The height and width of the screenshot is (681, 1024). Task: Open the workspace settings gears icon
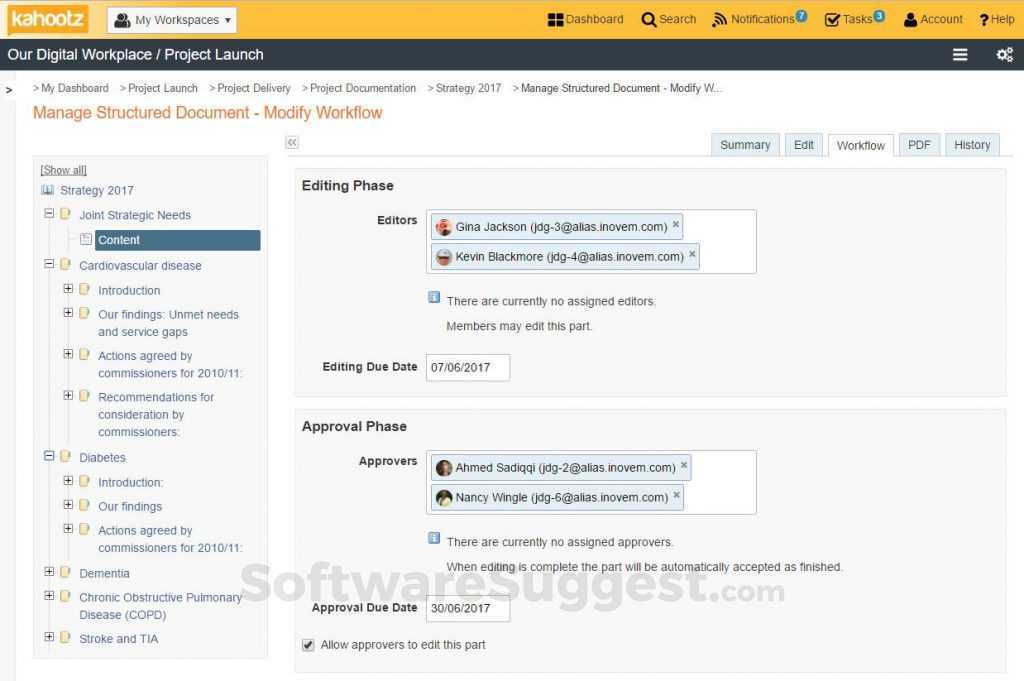click(x=1004, y=55)
